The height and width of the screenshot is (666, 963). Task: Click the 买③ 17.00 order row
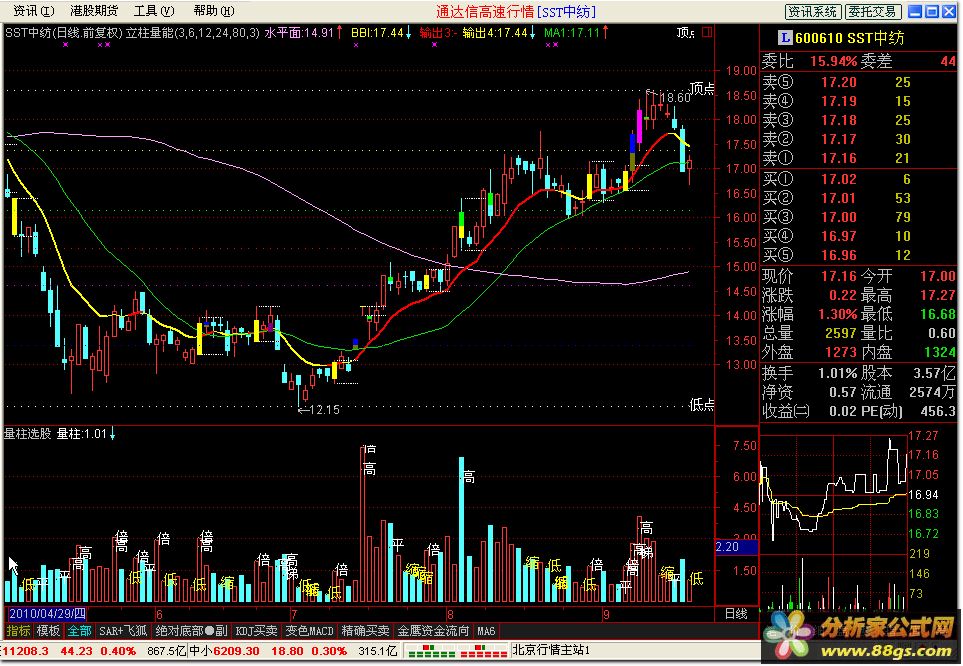click(x=858, y=217)
